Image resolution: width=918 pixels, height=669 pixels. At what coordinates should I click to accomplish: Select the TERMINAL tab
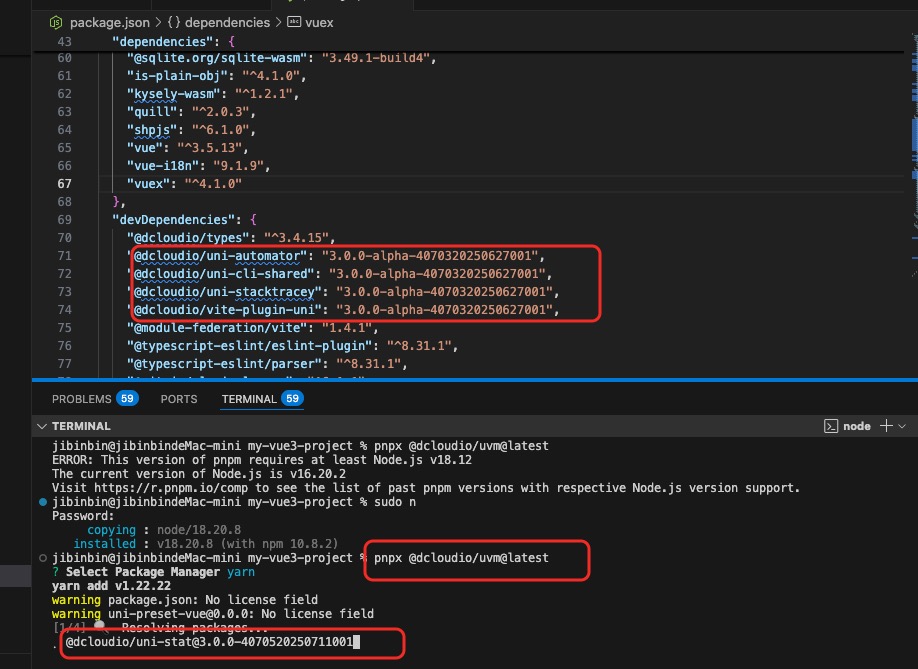[249, 399]
